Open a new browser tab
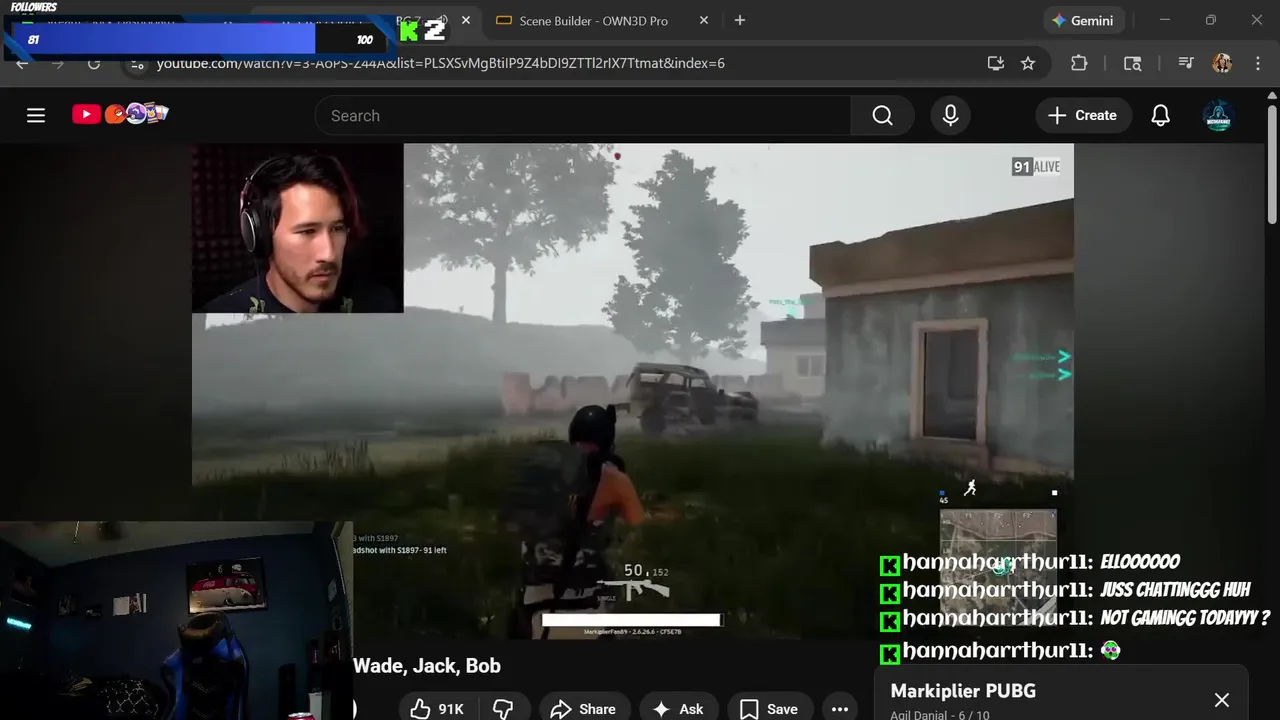This screenshot has height=720, width=1280. [x=740, y=20]
